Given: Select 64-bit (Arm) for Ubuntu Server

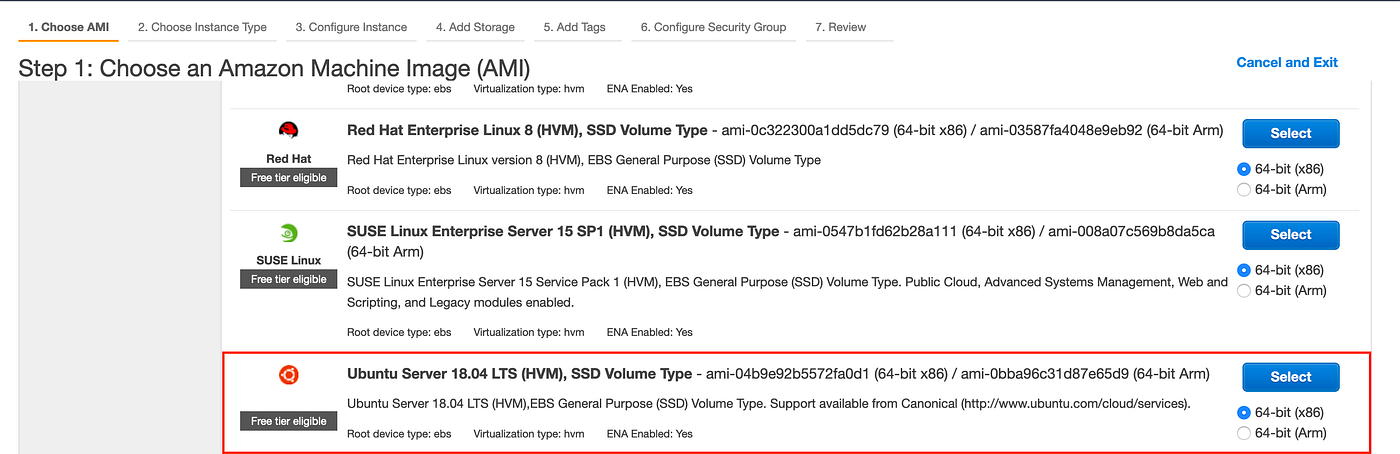Looking at the screenshot, I should (1244, 433).
